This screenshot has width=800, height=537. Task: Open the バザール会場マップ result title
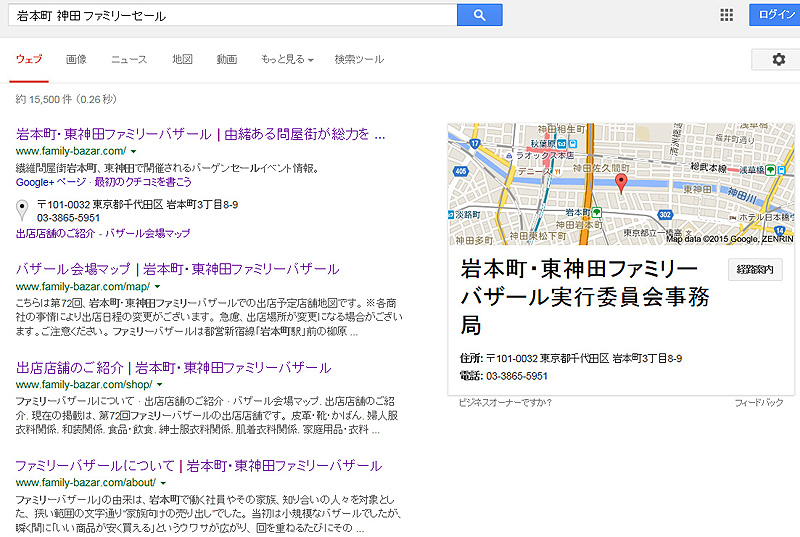click(x=177, y=269)
